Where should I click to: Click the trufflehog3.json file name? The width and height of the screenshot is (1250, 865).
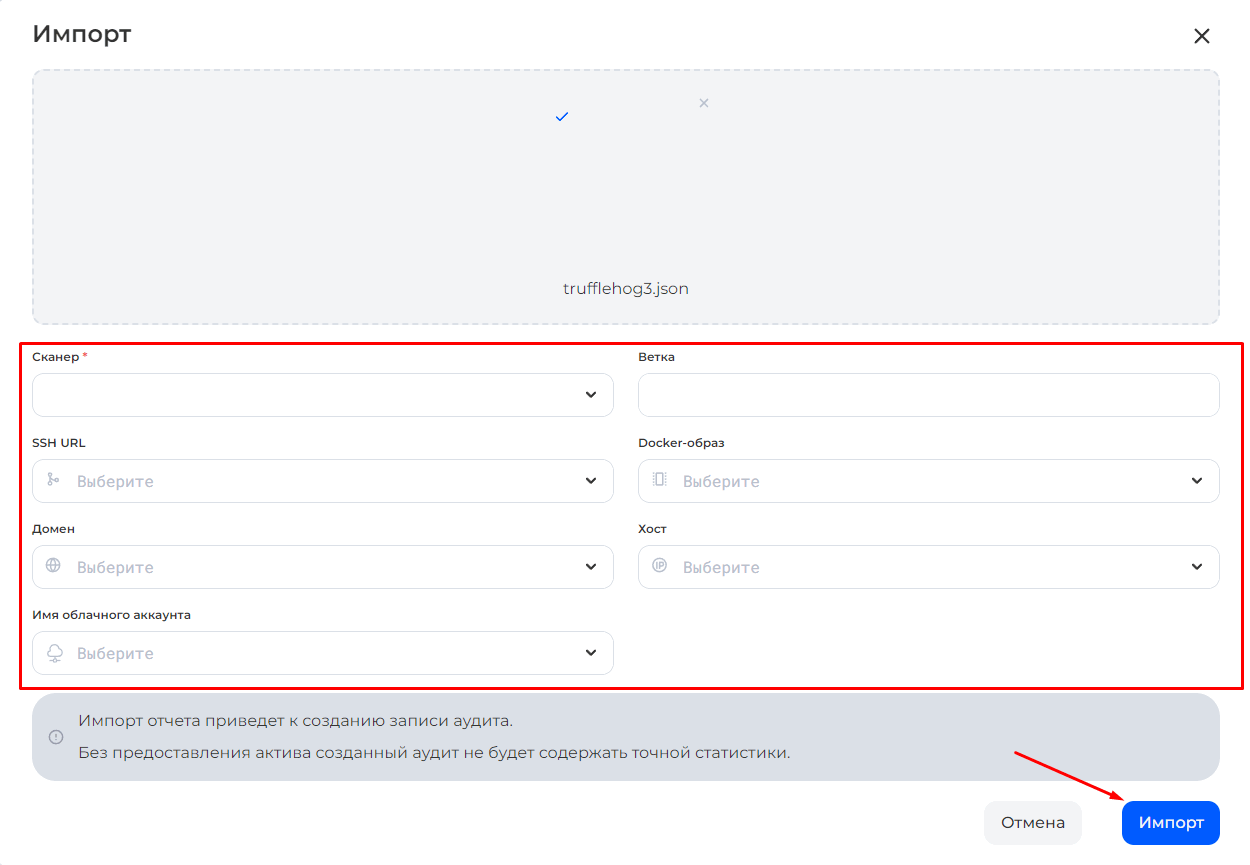click(624, 288)
